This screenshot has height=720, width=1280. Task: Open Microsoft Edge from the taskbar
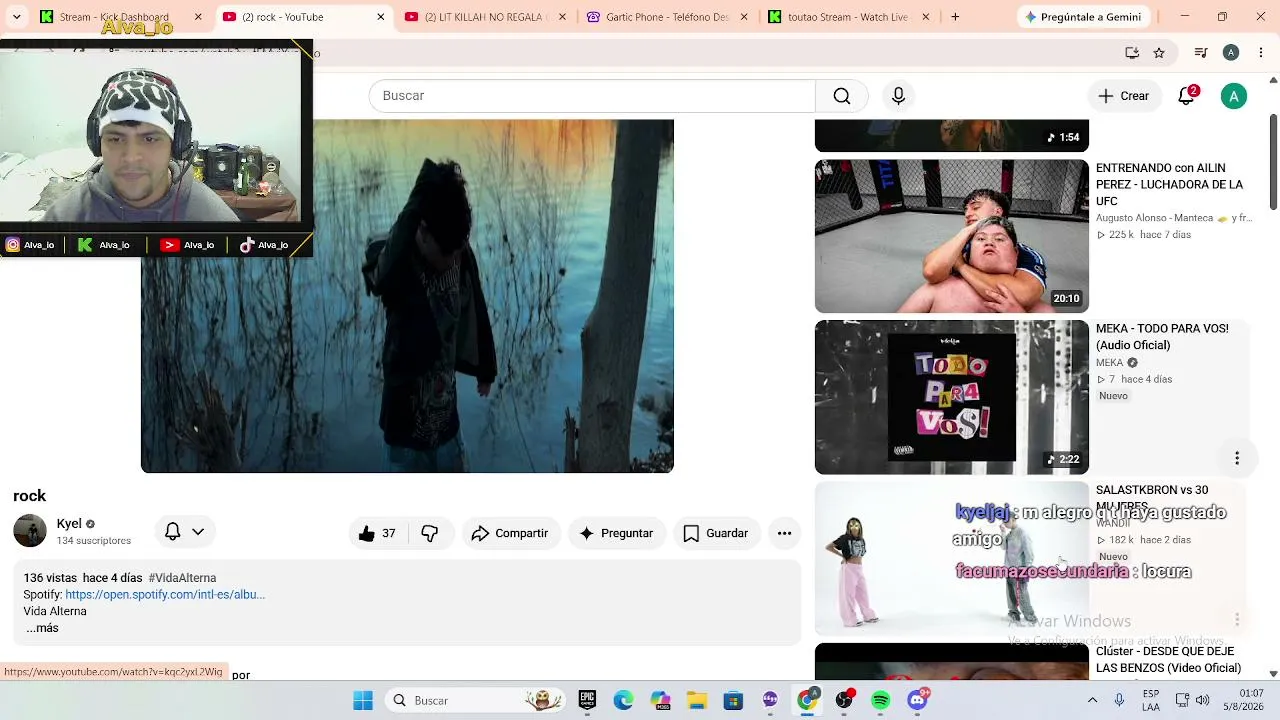coord(623,701)
